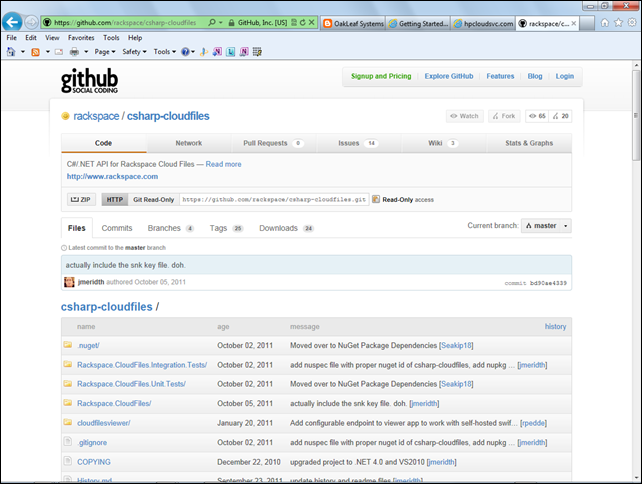The height and width of the screenshot is (484, 642).
Task: Open the command bar Tools dropdown
Action: pyautogui.click(x=165, y=52)
